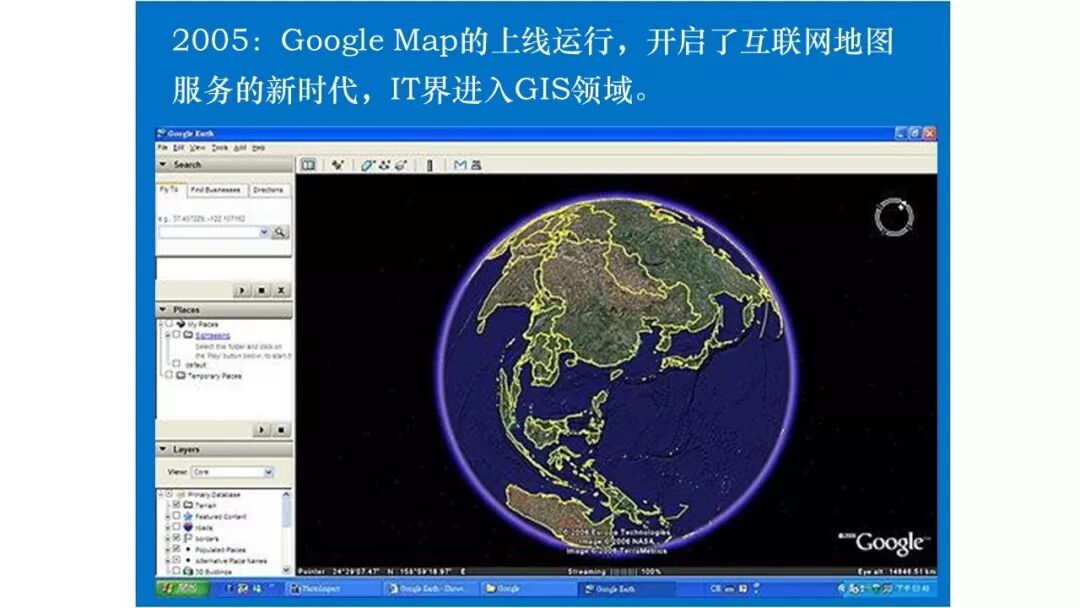Click the email envelope toolbar icon
The image size is (1080, 608).
coord(460,165)
